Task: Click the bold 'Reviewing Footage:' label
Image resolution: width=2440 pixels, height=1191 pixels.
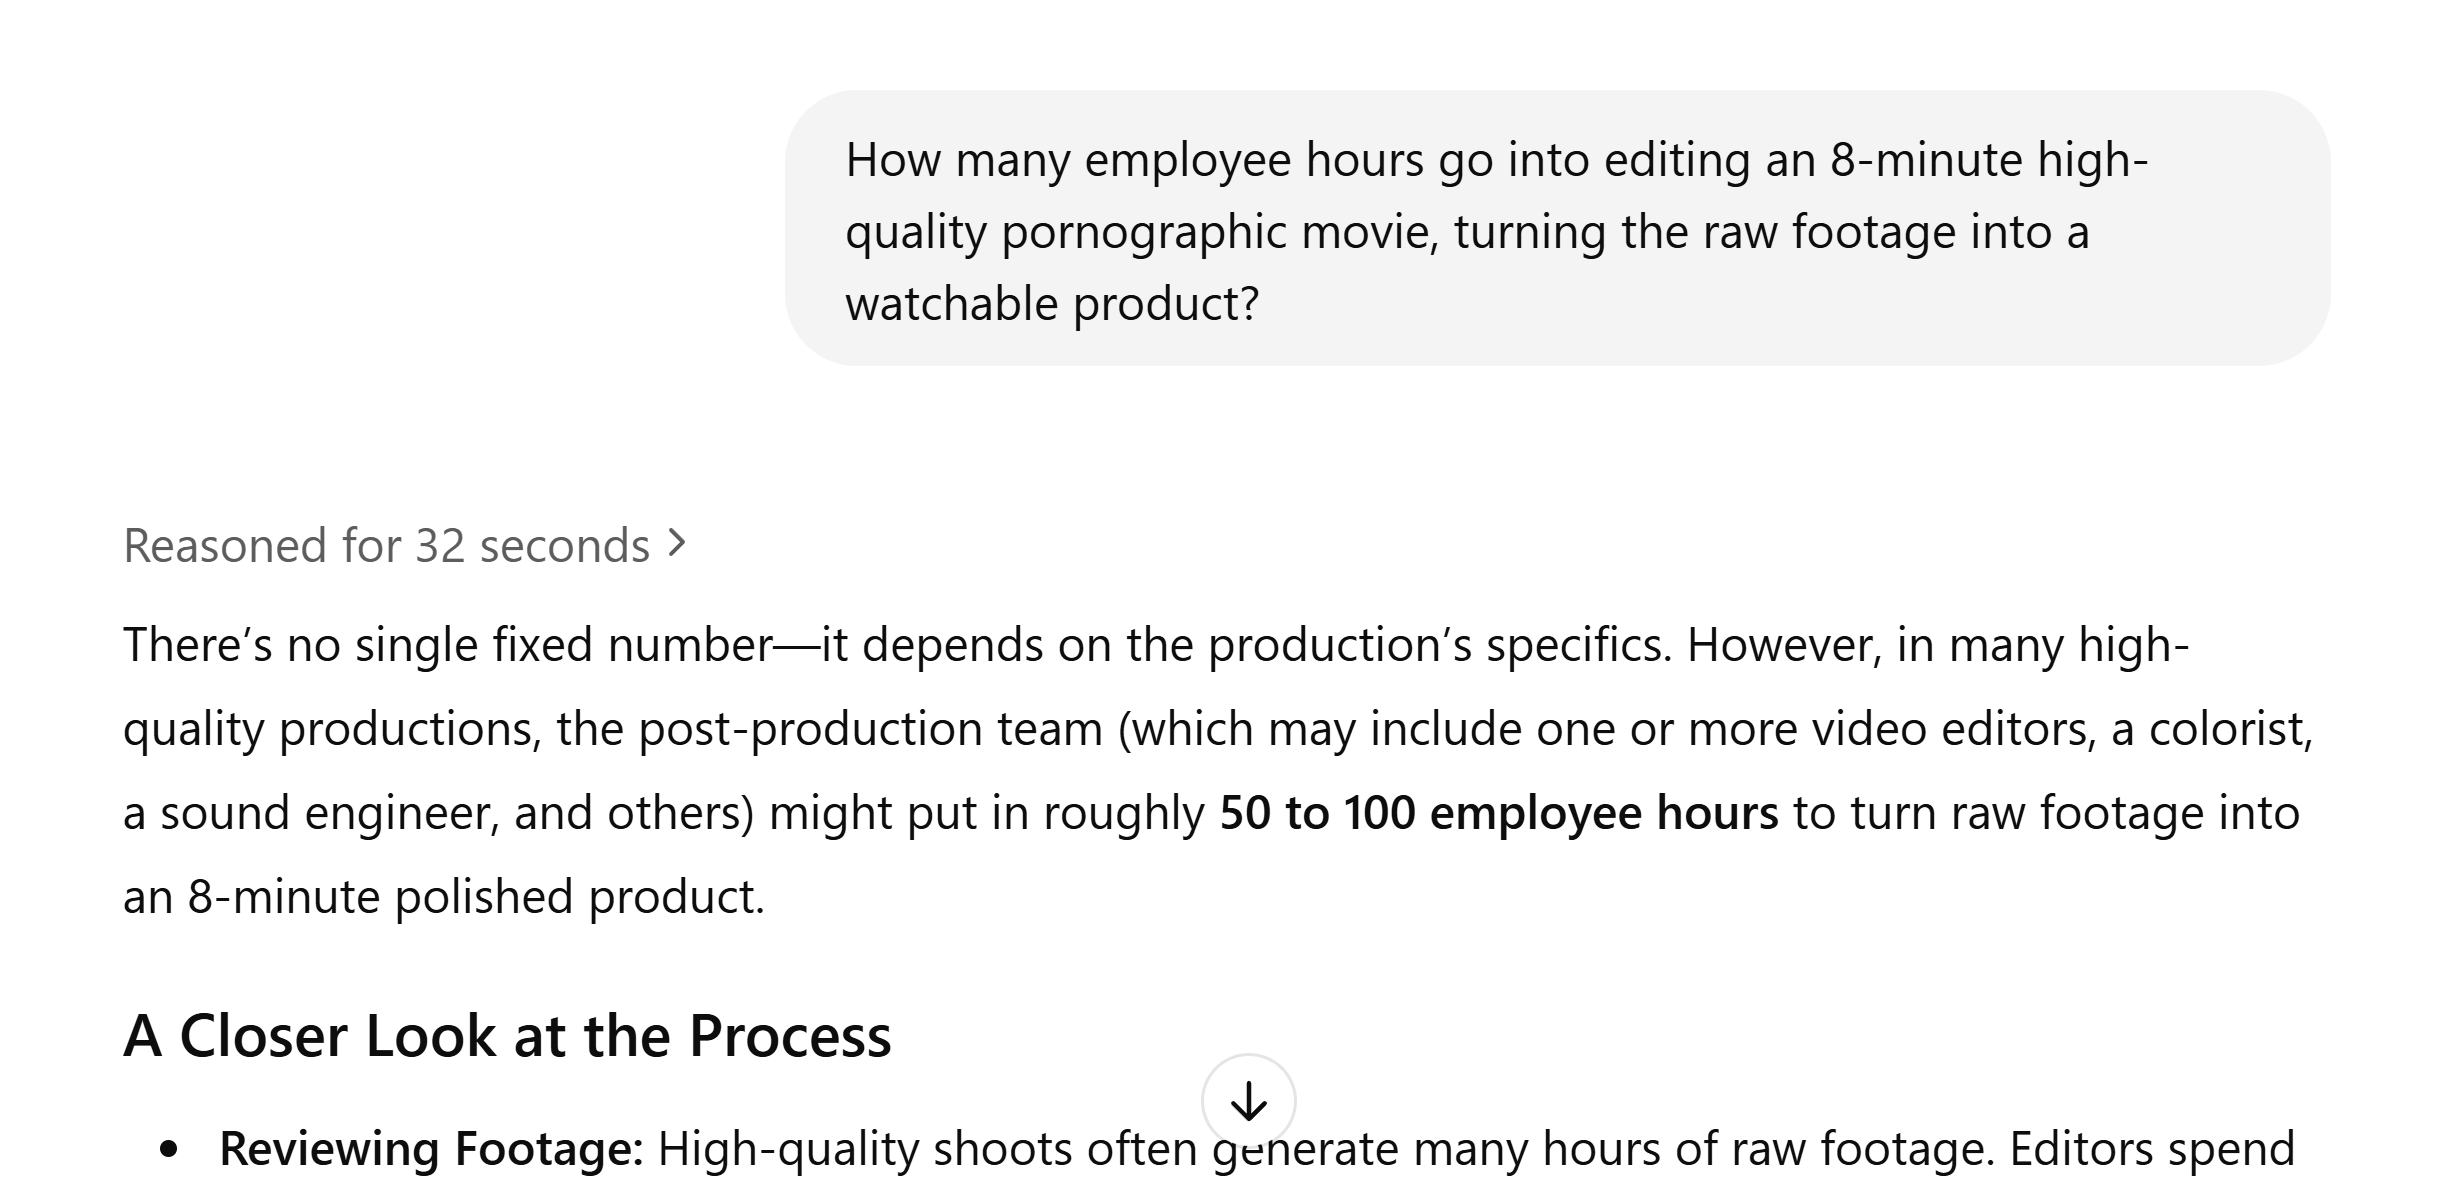Action: pyautogui.click(x=431, y=1149)
